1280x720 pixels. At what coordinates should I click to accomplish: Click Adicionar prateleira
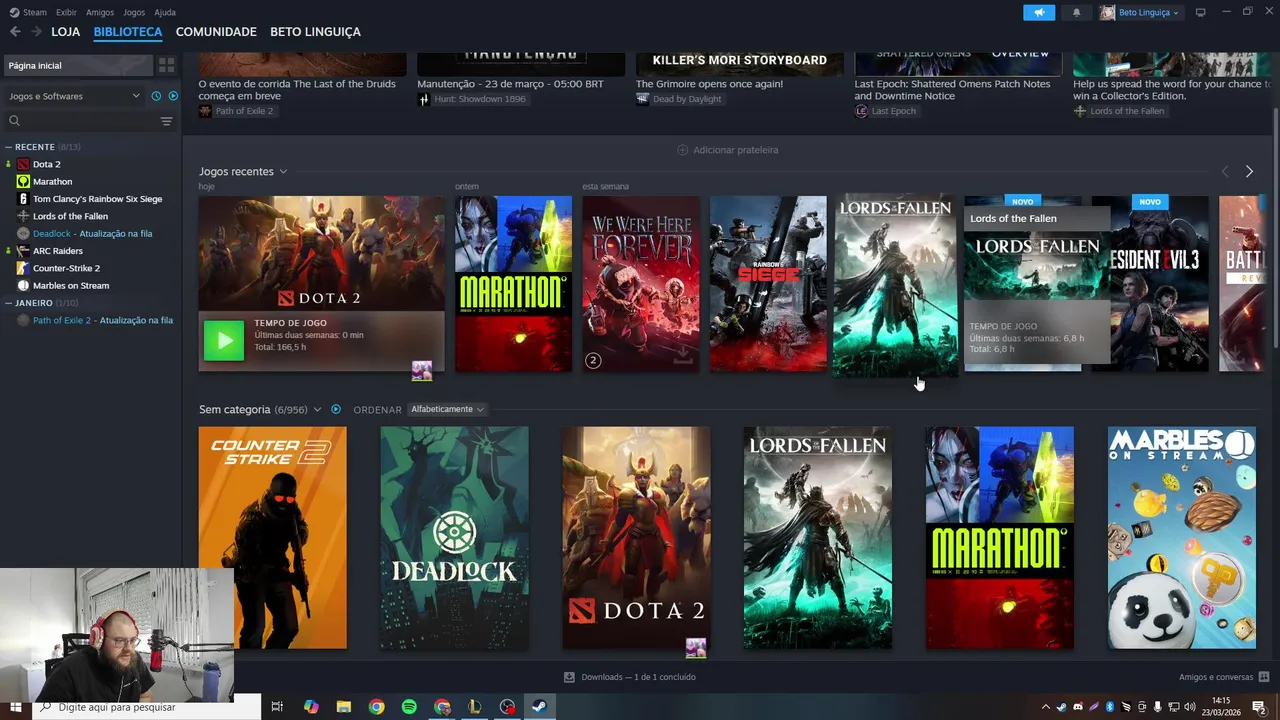[728, 150]
